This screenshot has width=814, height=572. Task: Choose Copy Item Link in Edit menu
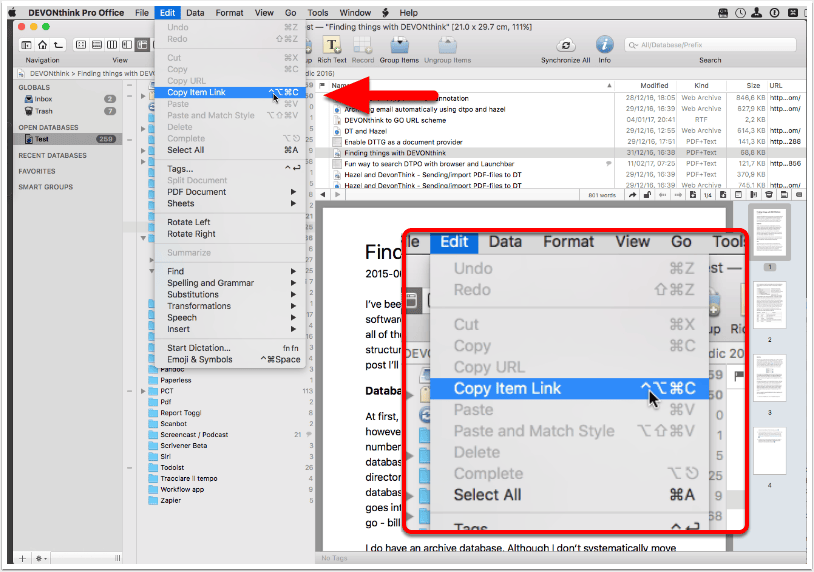coord(229,92)
